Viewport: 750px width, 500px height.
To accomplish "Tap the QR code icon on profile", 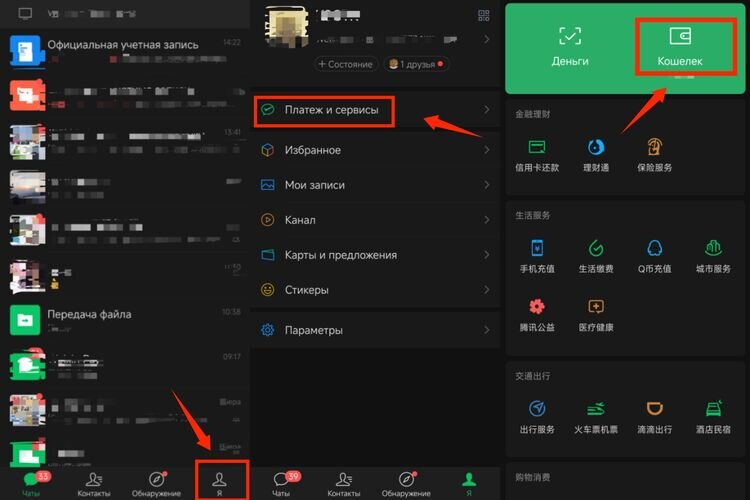I will (484, 16).
